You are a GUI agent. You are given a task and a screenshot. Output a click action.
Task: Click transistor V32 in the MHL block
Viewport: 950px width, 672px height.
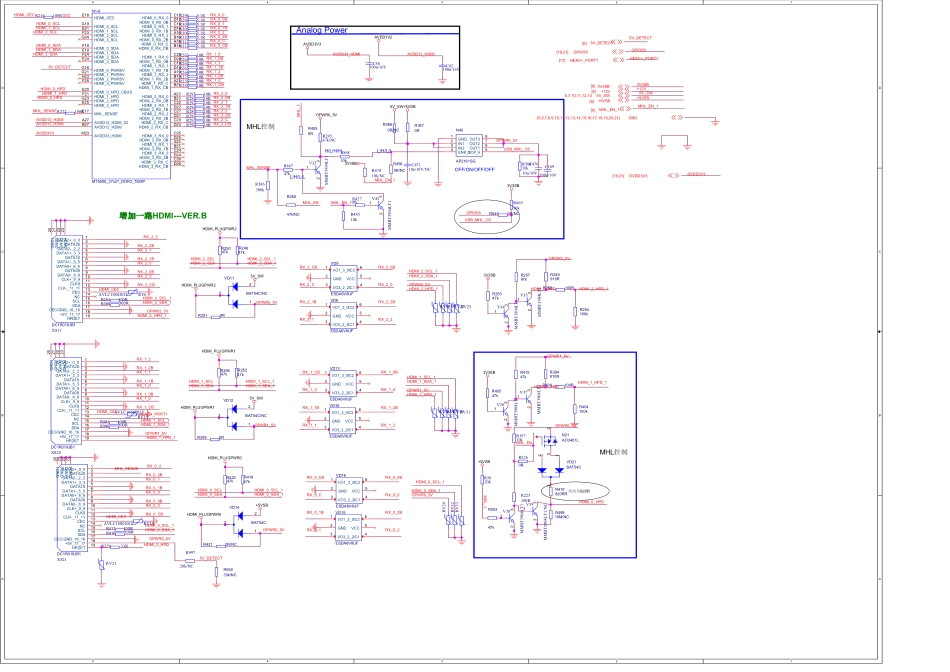[316, 169]
